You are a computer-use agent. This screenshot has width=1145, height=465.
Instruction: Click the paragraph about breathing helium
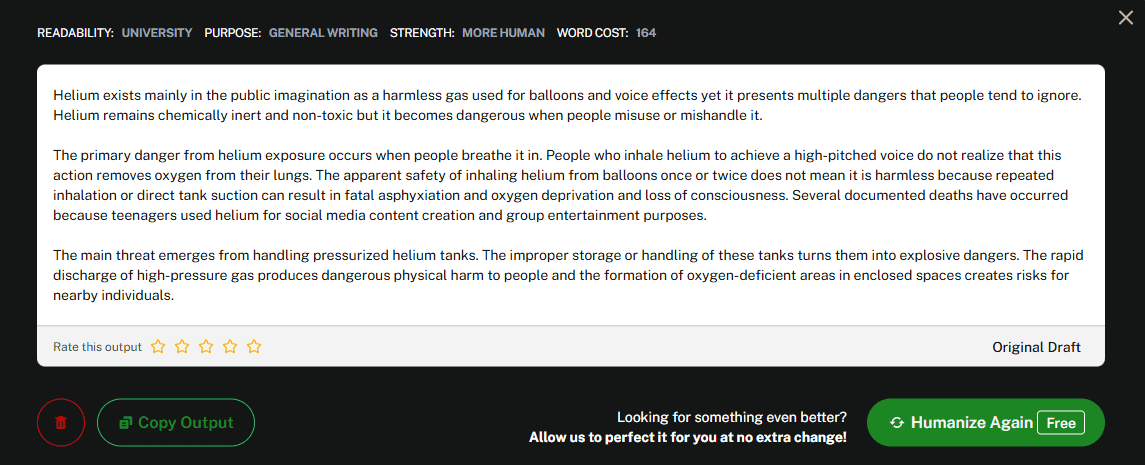(x=567, y=185)
